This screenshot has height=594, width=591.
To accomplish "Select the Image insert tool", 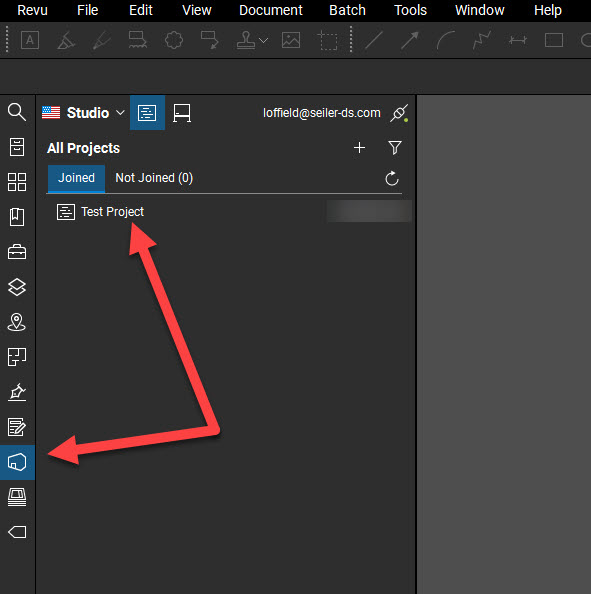I will 291,40.
